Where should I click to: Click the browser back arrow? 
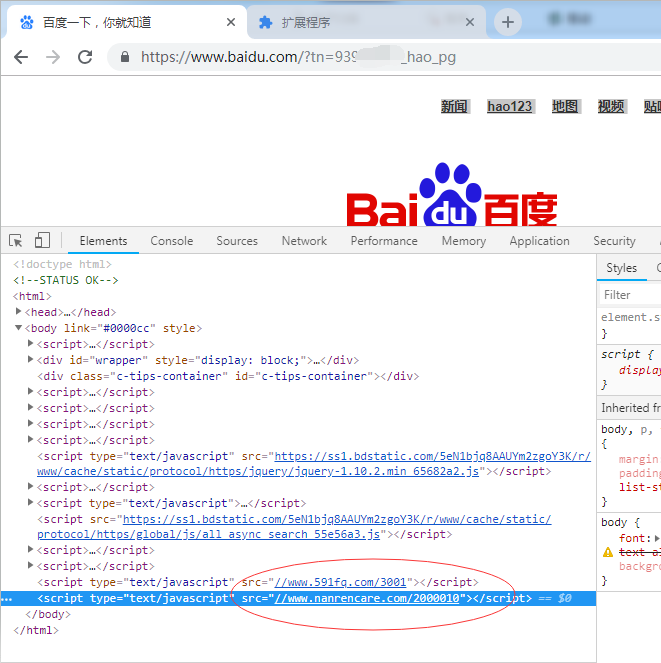21,57
